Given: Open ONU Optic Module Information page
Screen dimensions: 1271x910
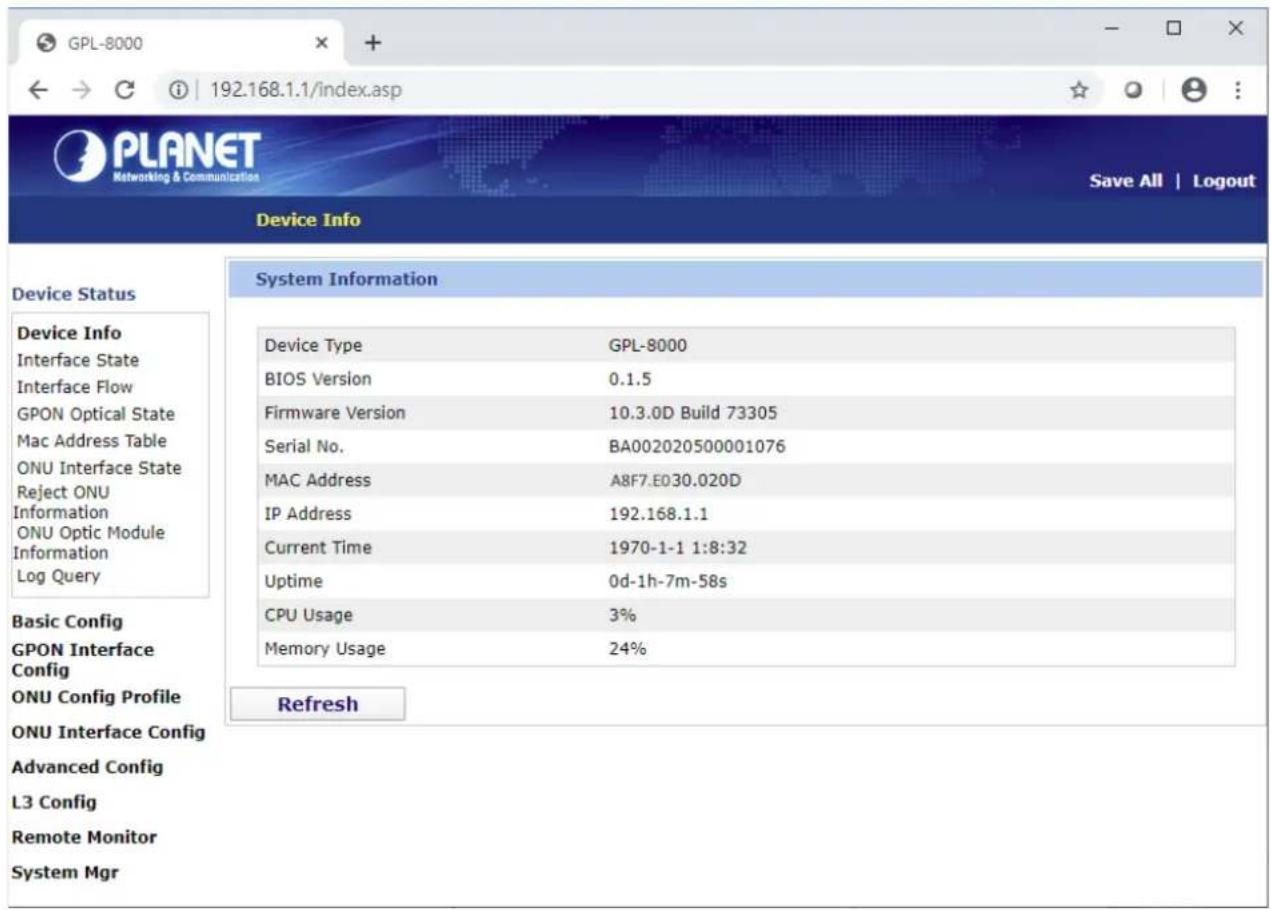Looking at the screenshot, I should pos(90,542).
